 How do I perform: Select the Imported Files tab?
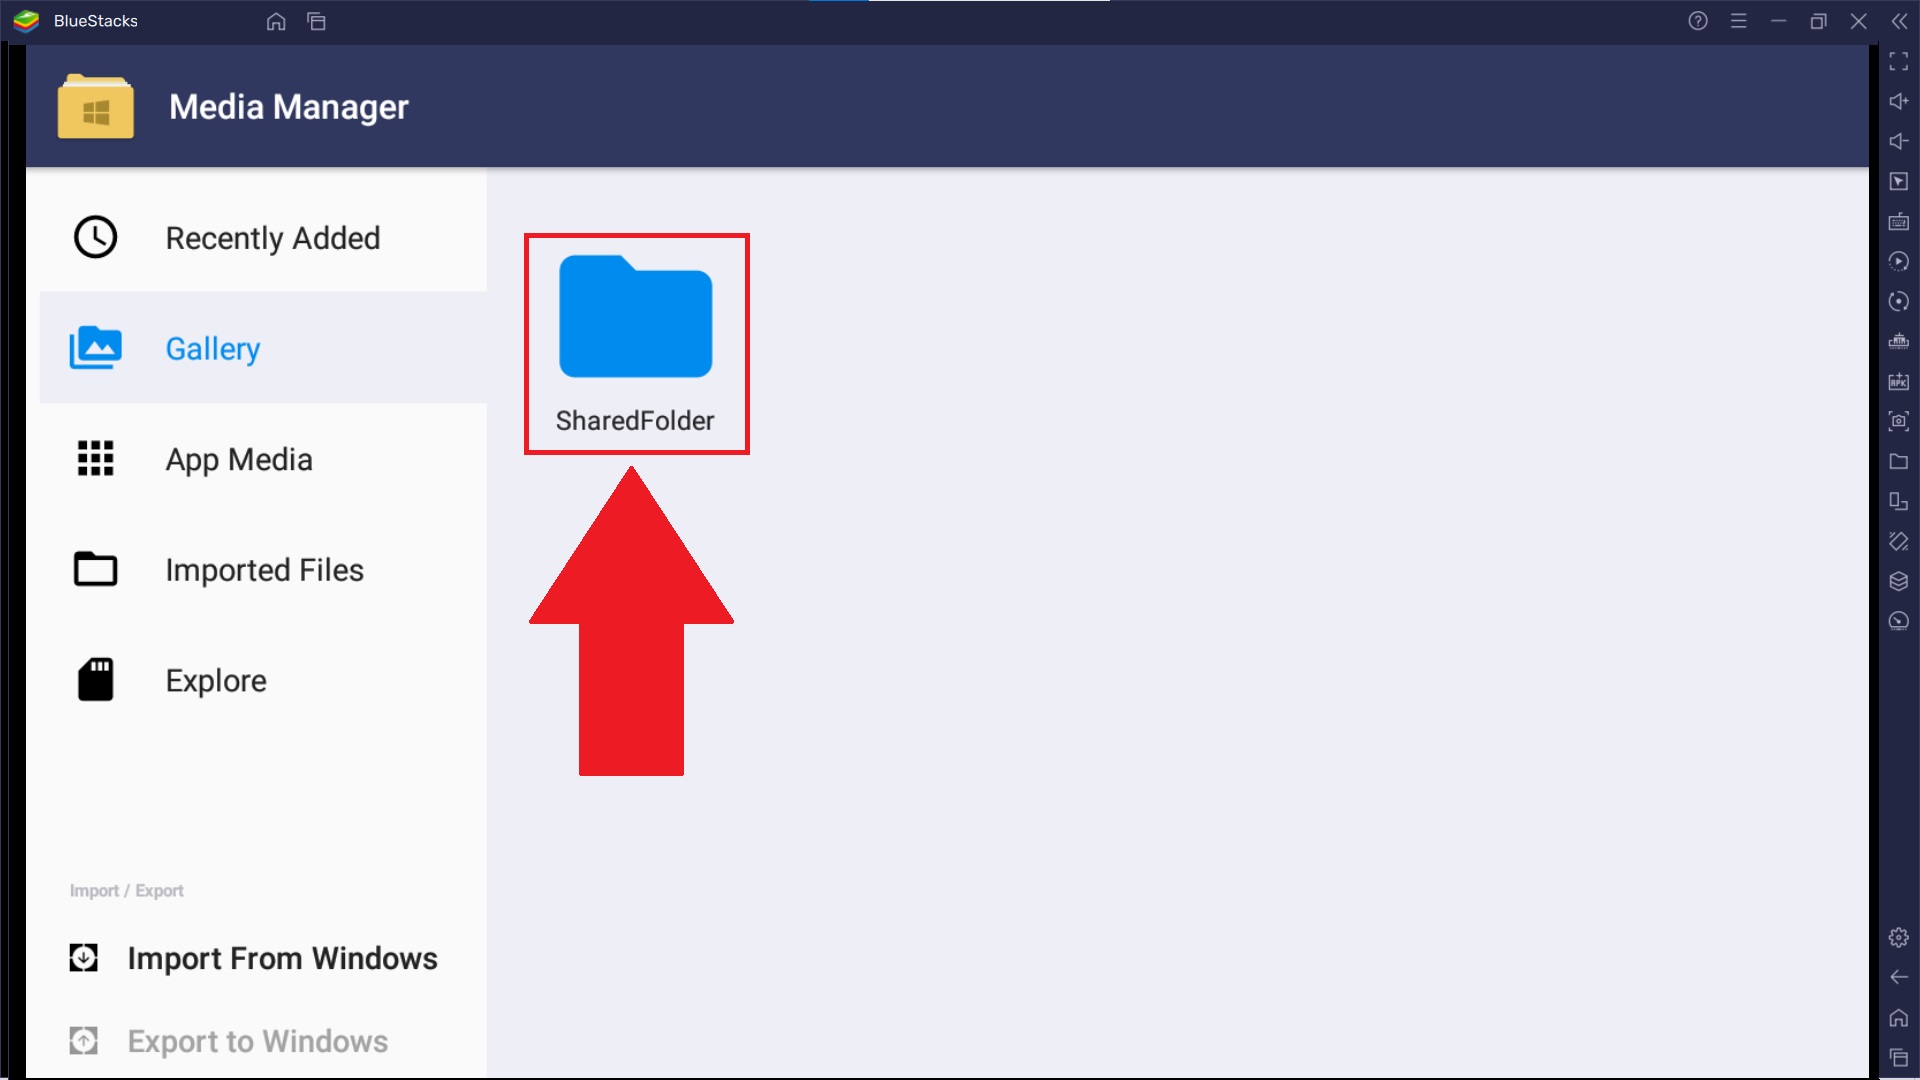(x=264, y=568)
